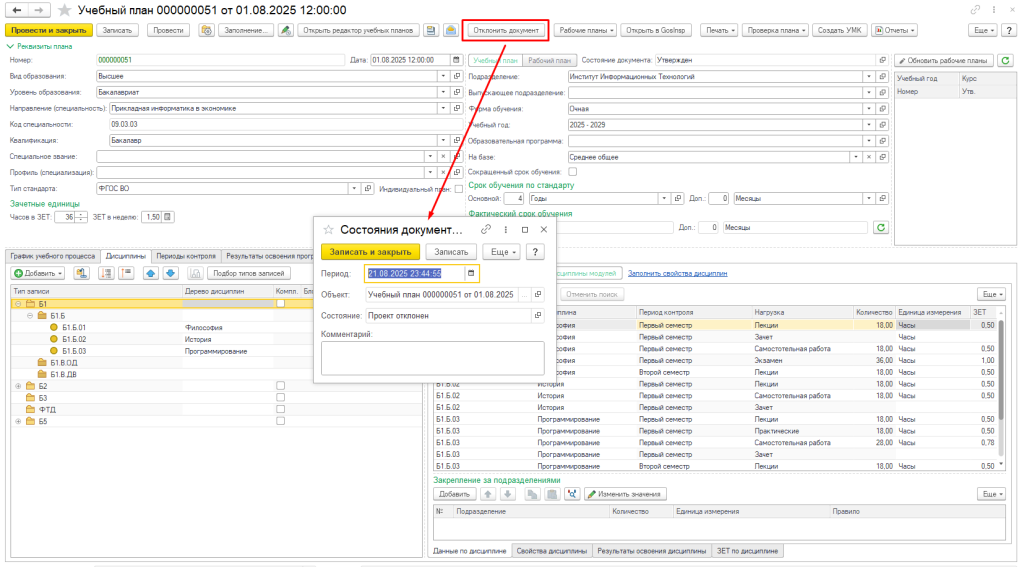Click the blue move-down arrow in Дисциплины toolbar
This screenshot has height=567, width=1024.
pos(169,273)
